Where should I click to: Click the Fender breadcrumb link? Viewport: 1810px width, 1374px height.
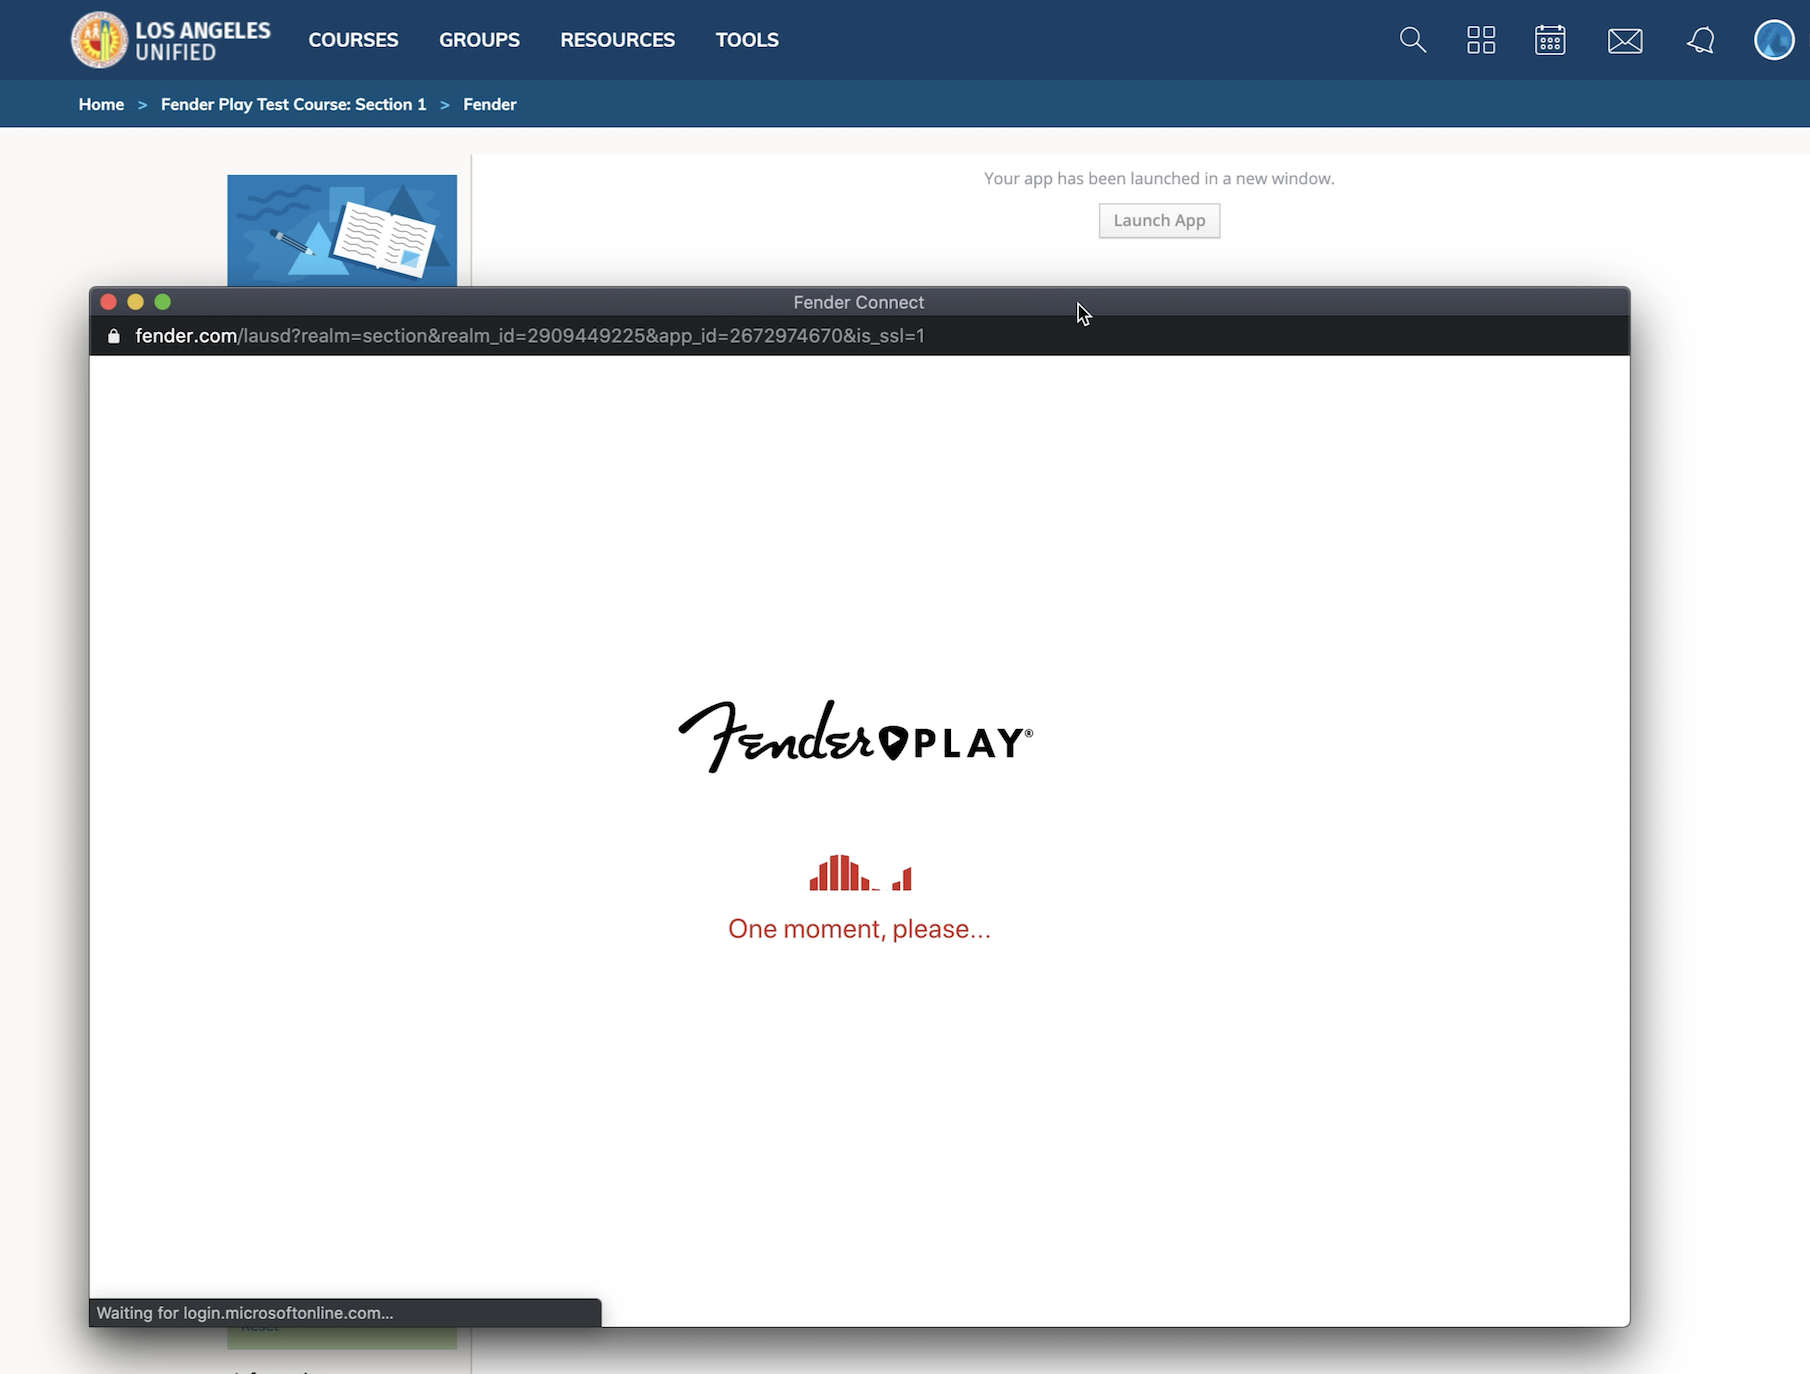(489, 104)
